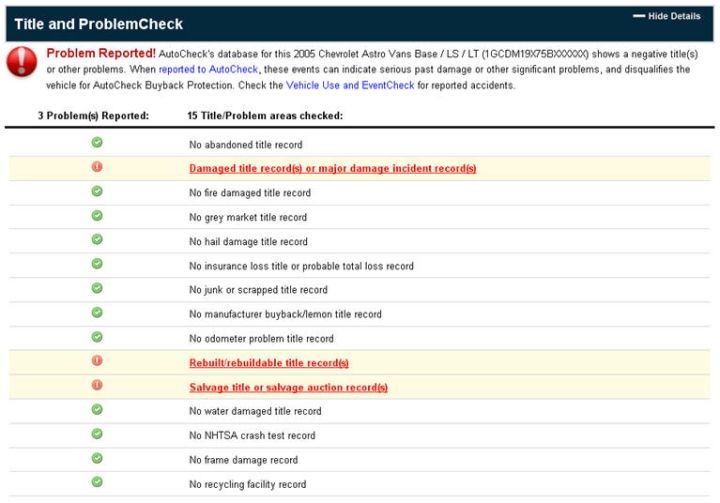Click '15 Title/Problem areas checked:' heading
The width and height of the screenshot is (720, 503).
(265, 116)
